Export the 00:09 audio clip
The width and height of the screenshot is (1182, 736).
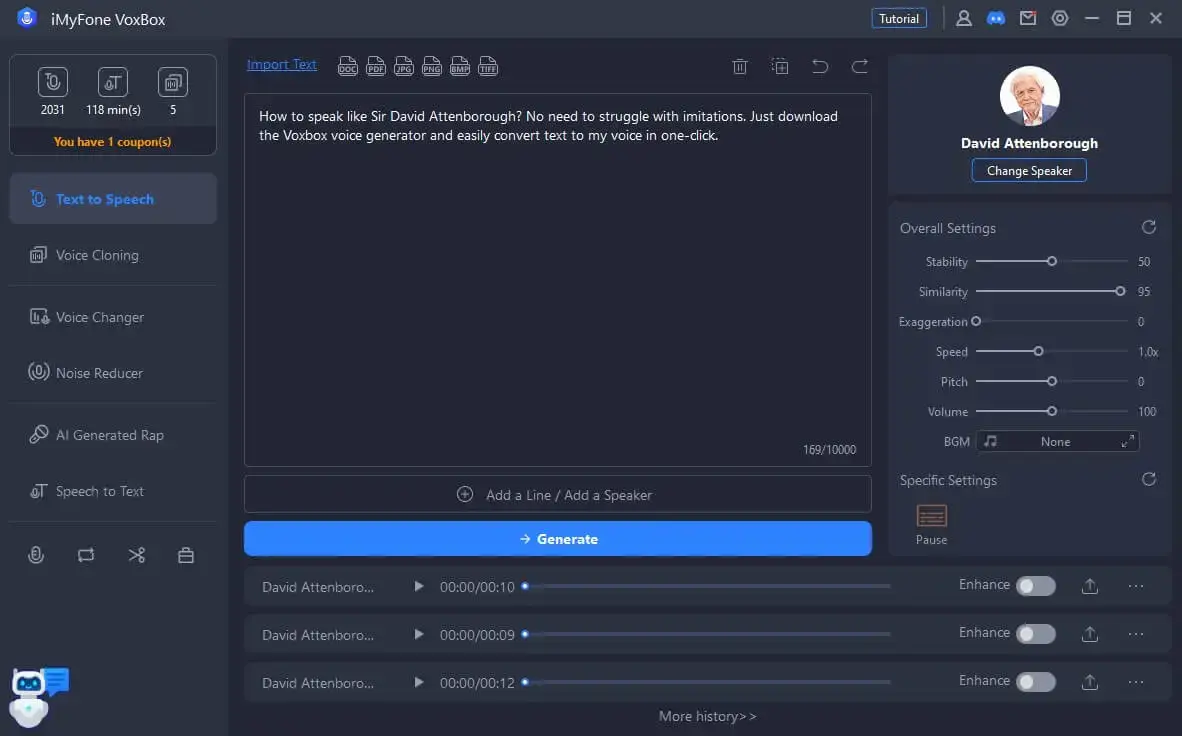1089,634
